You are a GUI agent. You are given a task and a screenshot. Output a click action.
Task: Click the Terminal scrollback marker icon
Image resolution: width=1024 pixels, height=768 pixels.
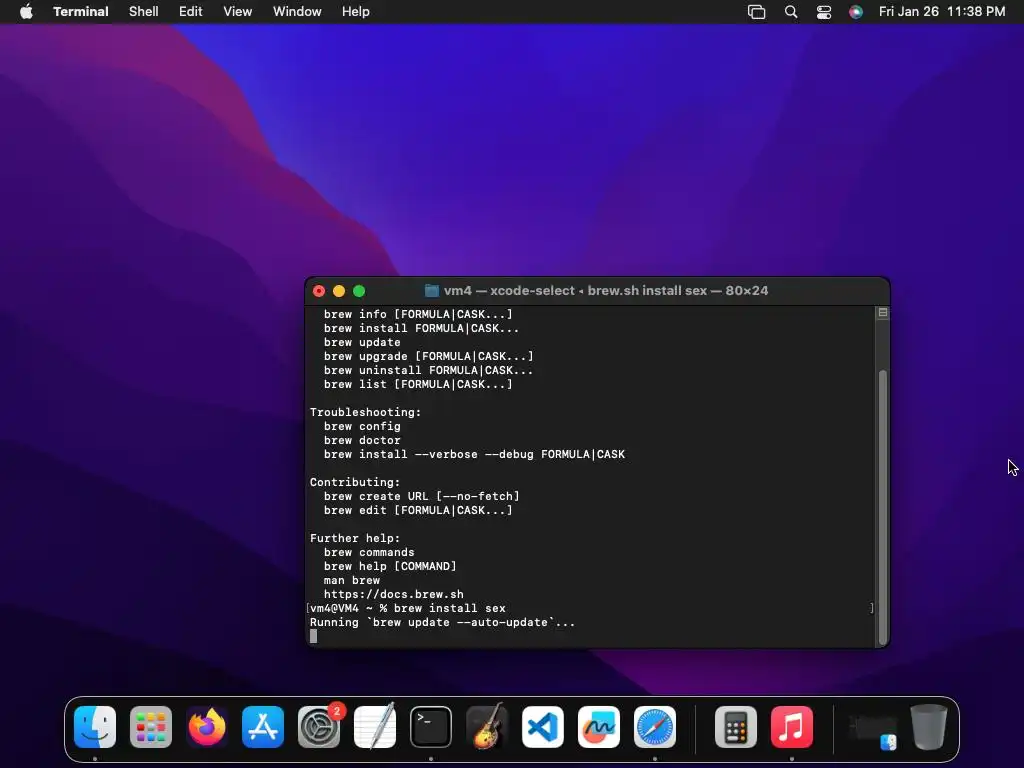coord(882,313)
